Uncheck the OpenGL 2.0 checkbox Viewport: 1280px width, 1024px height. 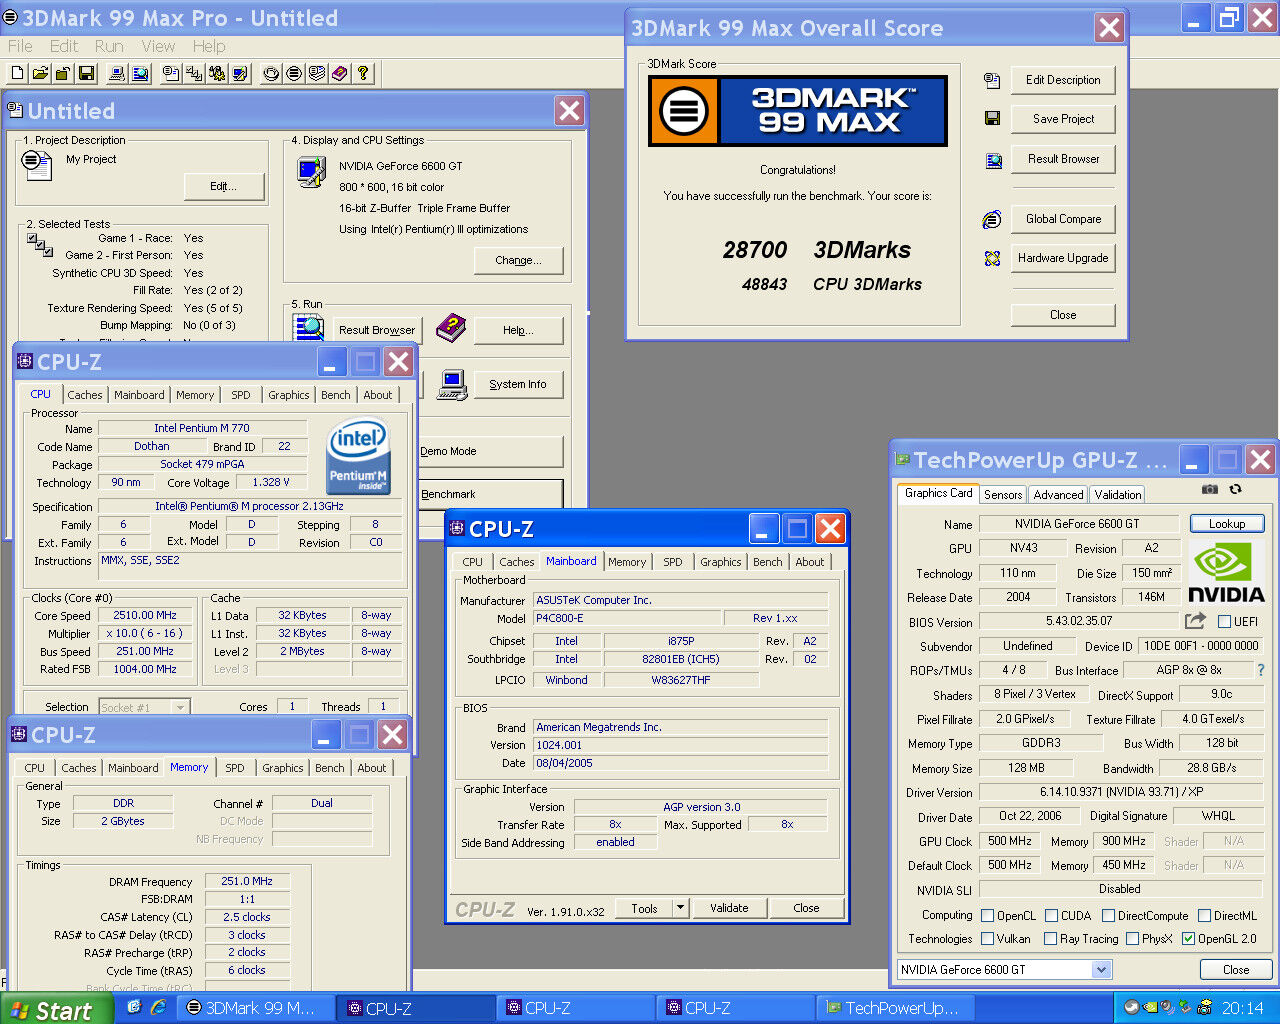[x=1188, y=938]
